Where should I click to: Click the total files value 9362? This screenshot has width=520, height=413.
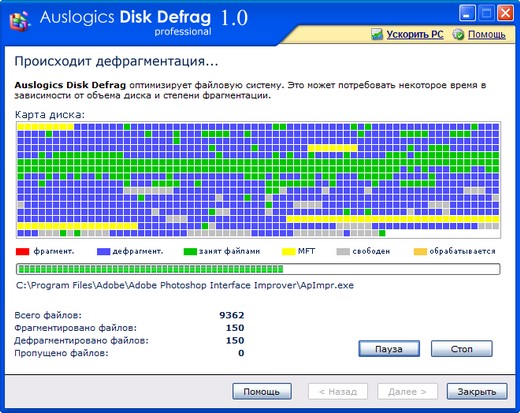pyautogui.click(x=232, y=315)
